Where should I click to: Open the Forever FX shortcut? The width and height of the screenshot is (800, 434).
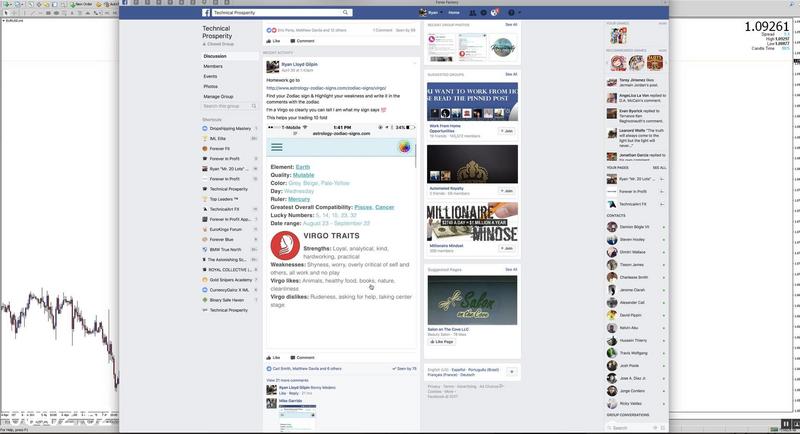pos(219,149)
